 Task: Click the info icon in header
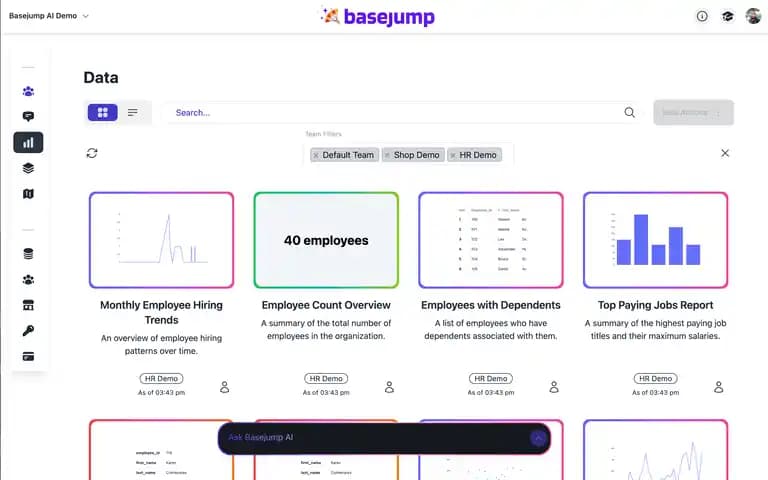pyautogui.click(x=702, y=16)
